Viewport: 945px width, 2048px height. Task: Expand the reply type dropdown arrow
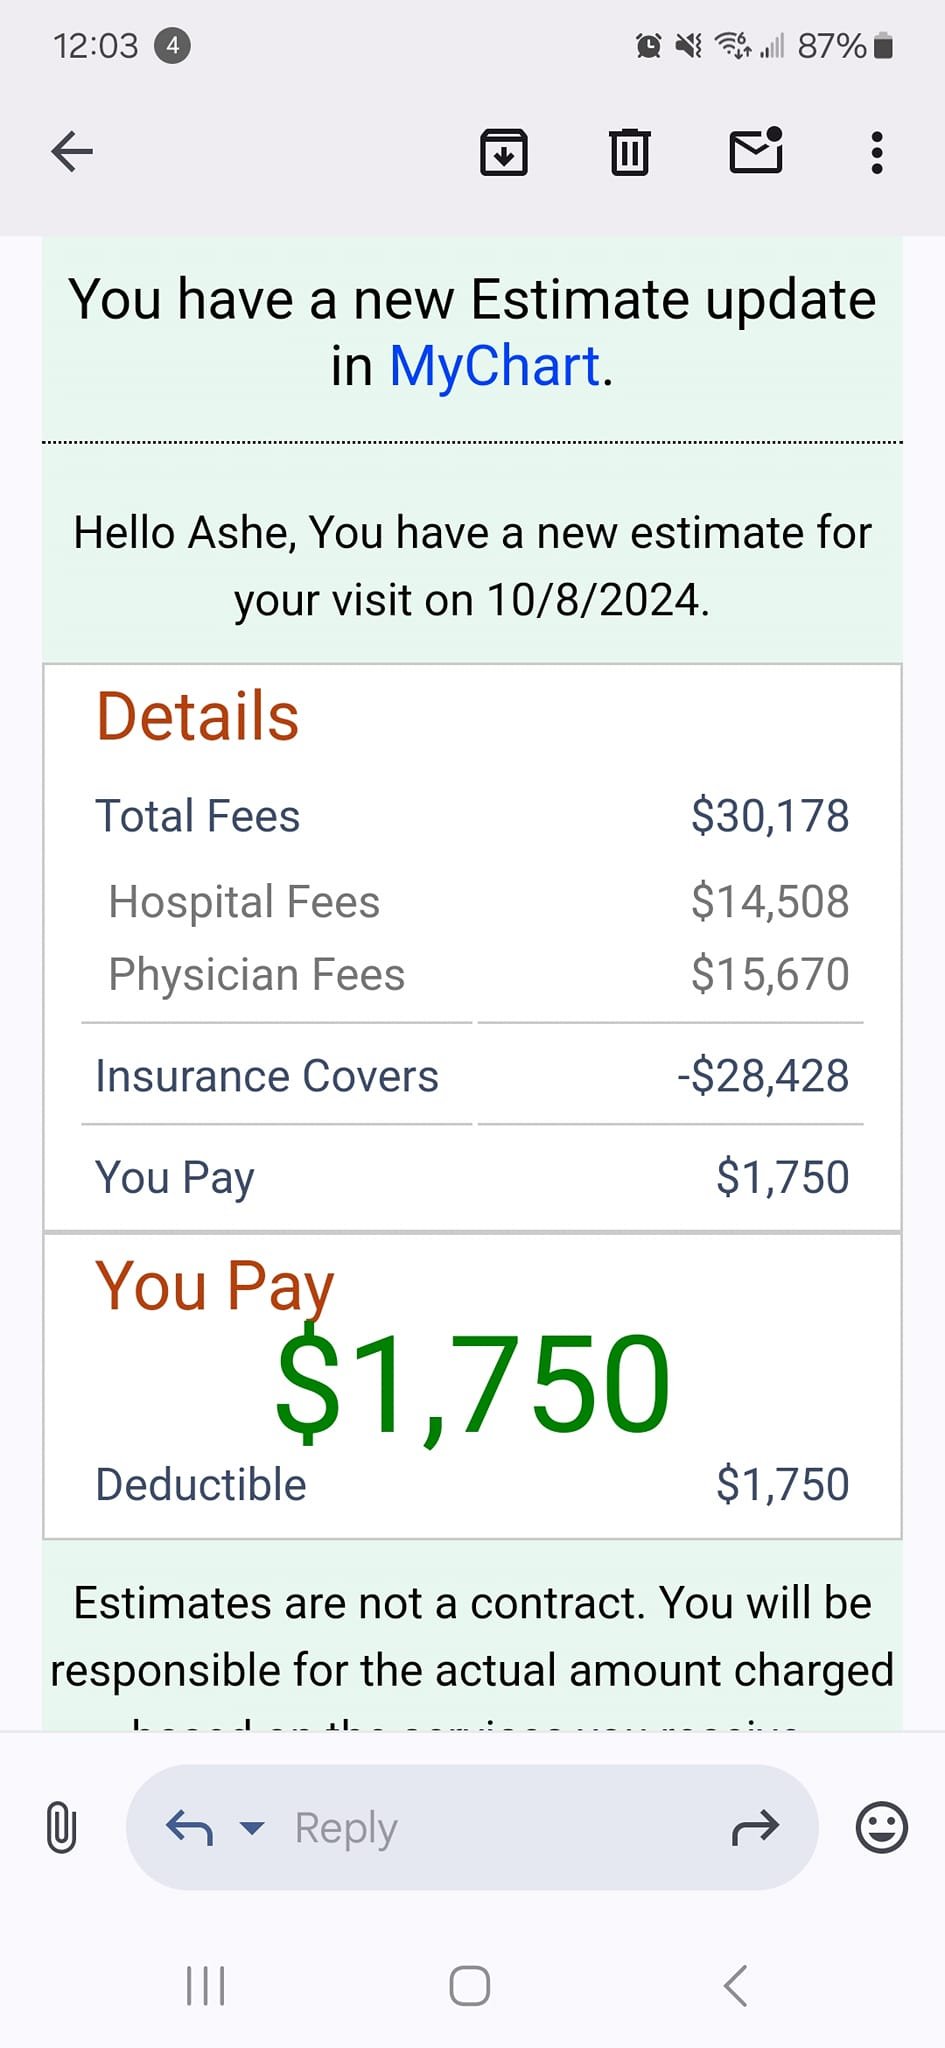252,1828
